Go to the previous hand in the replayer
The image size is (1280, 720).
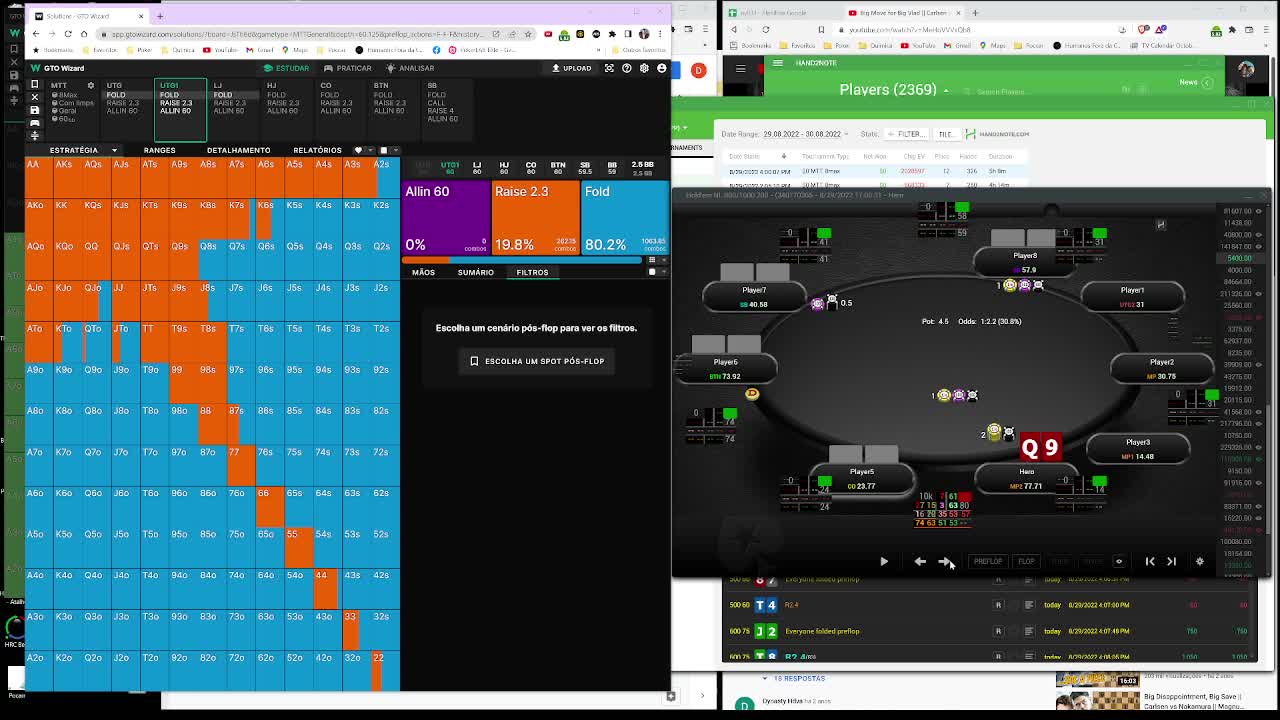coord(1150,562)
